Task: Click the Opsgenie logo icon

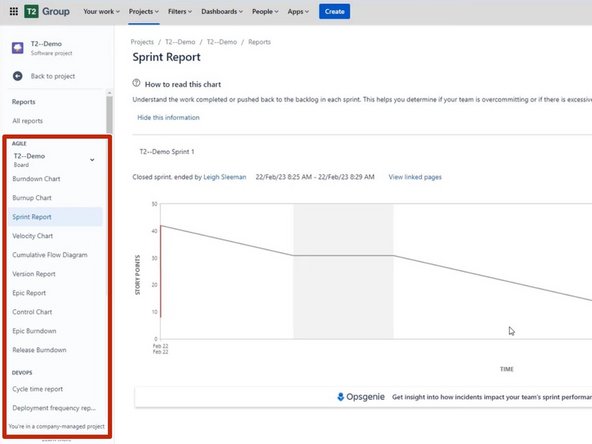Action: tap(341, 397)
